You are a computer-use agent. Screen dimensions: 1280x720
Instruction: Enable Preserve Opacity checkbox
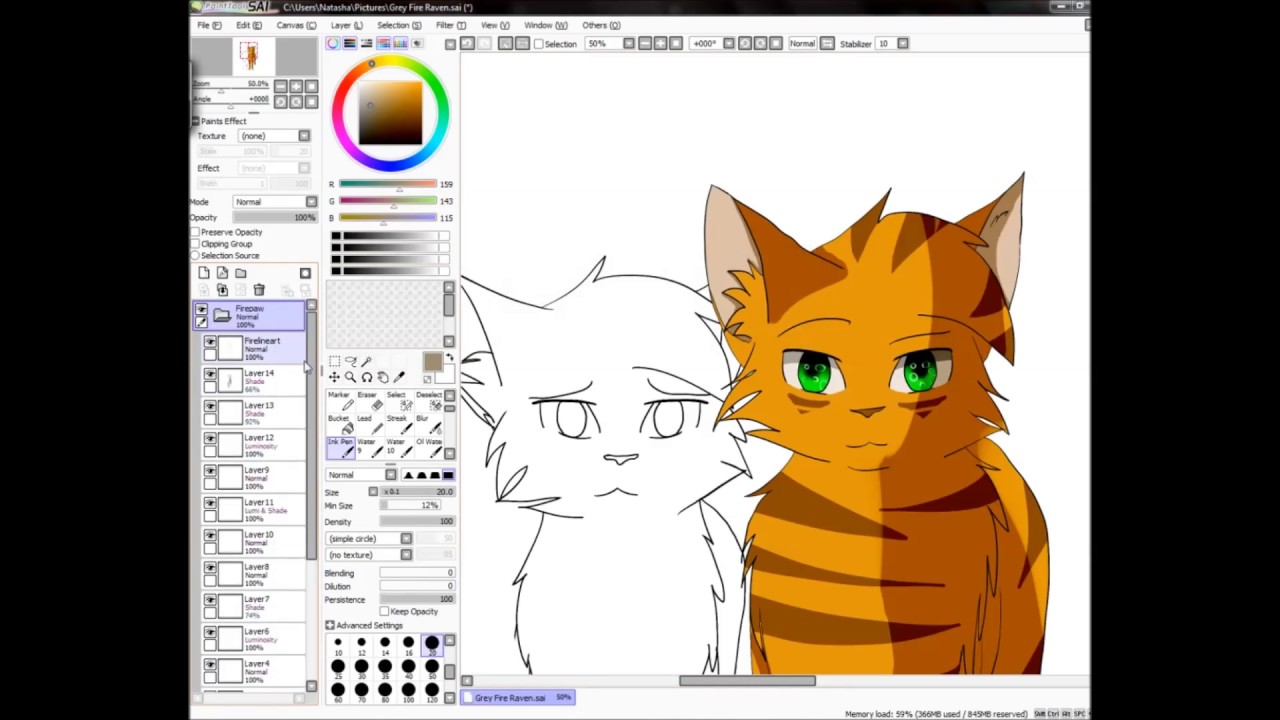[x=196, y=232]
